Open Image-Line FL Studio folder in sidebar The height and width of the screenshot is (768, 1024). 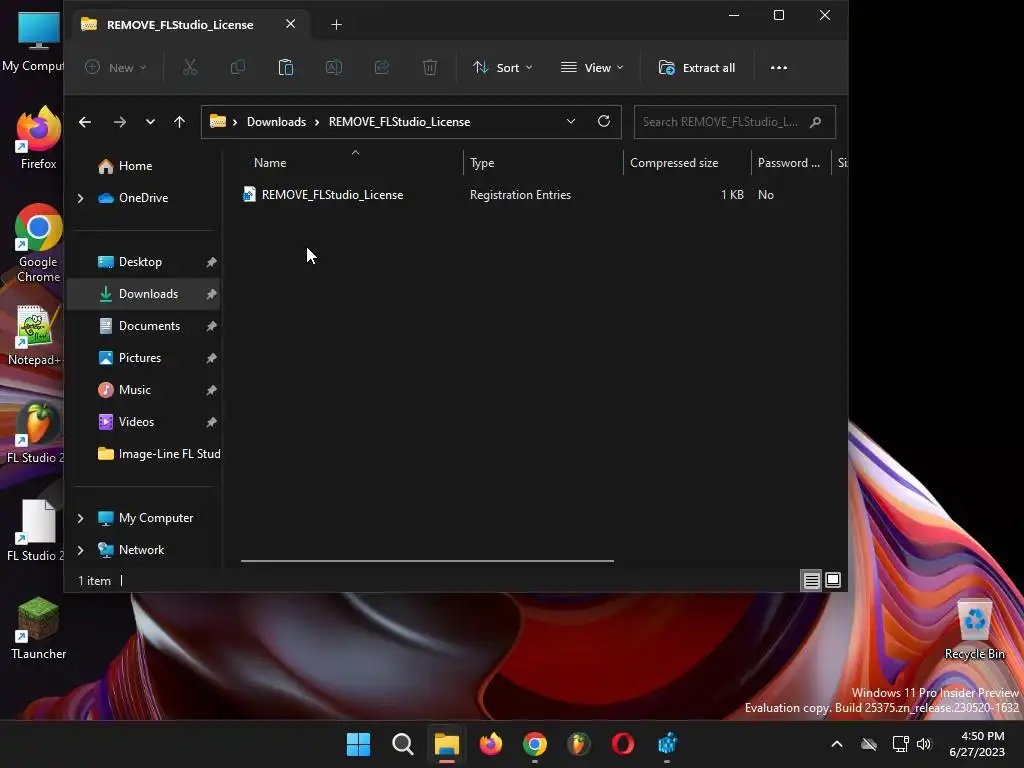pos(159,454)
